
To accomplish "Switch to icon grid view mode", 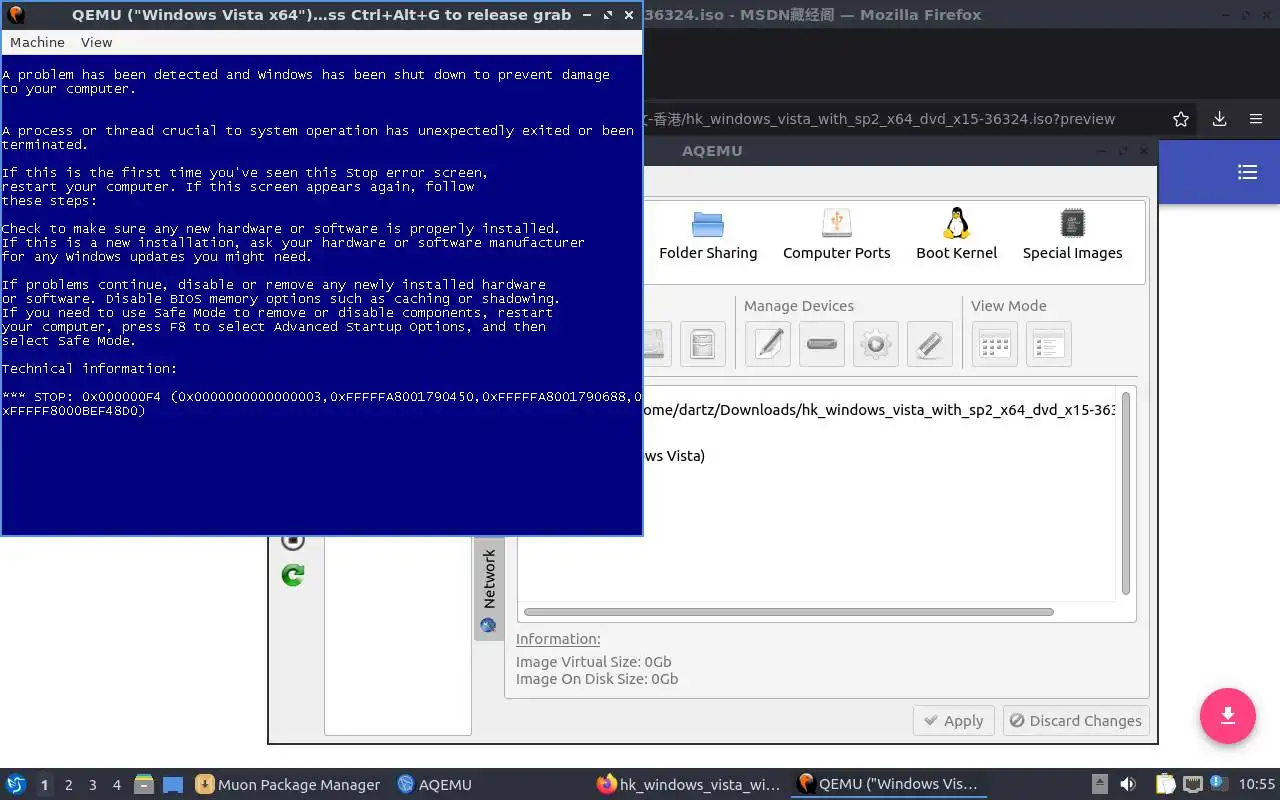I will pos(995,344).
